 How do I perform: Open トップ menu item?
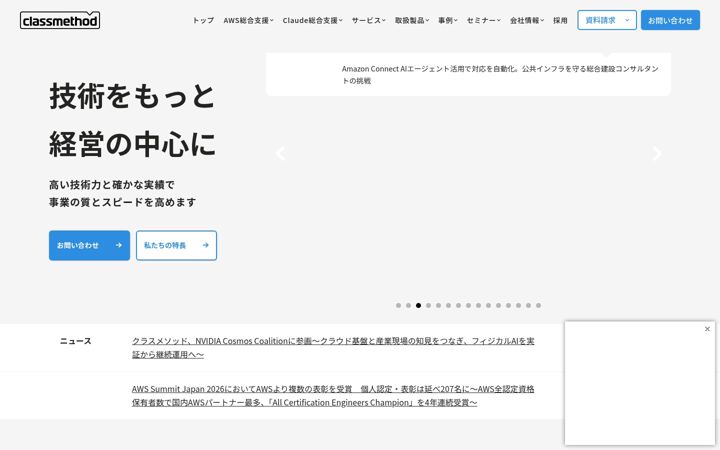click(203, 20)
